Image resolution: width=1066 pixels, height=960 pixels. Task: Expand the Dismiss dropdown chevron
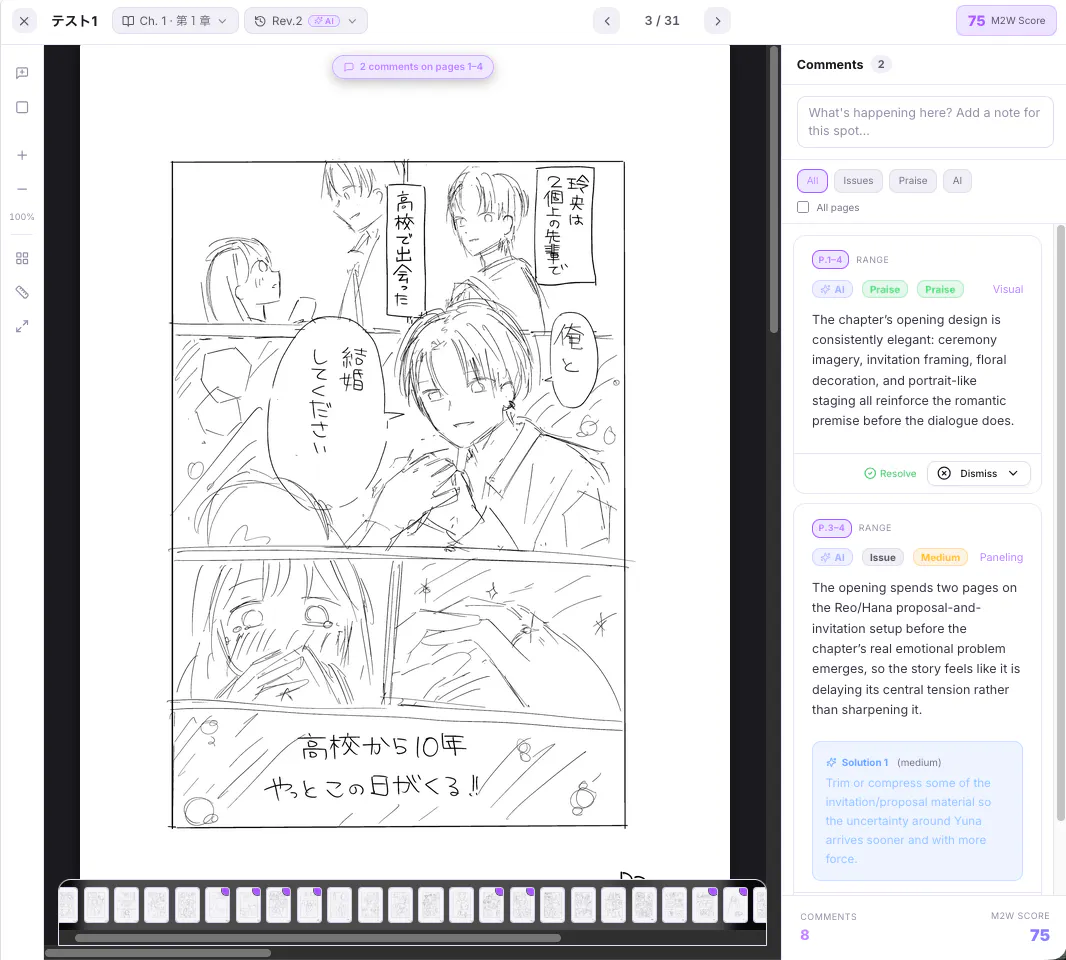[1013, 473]
